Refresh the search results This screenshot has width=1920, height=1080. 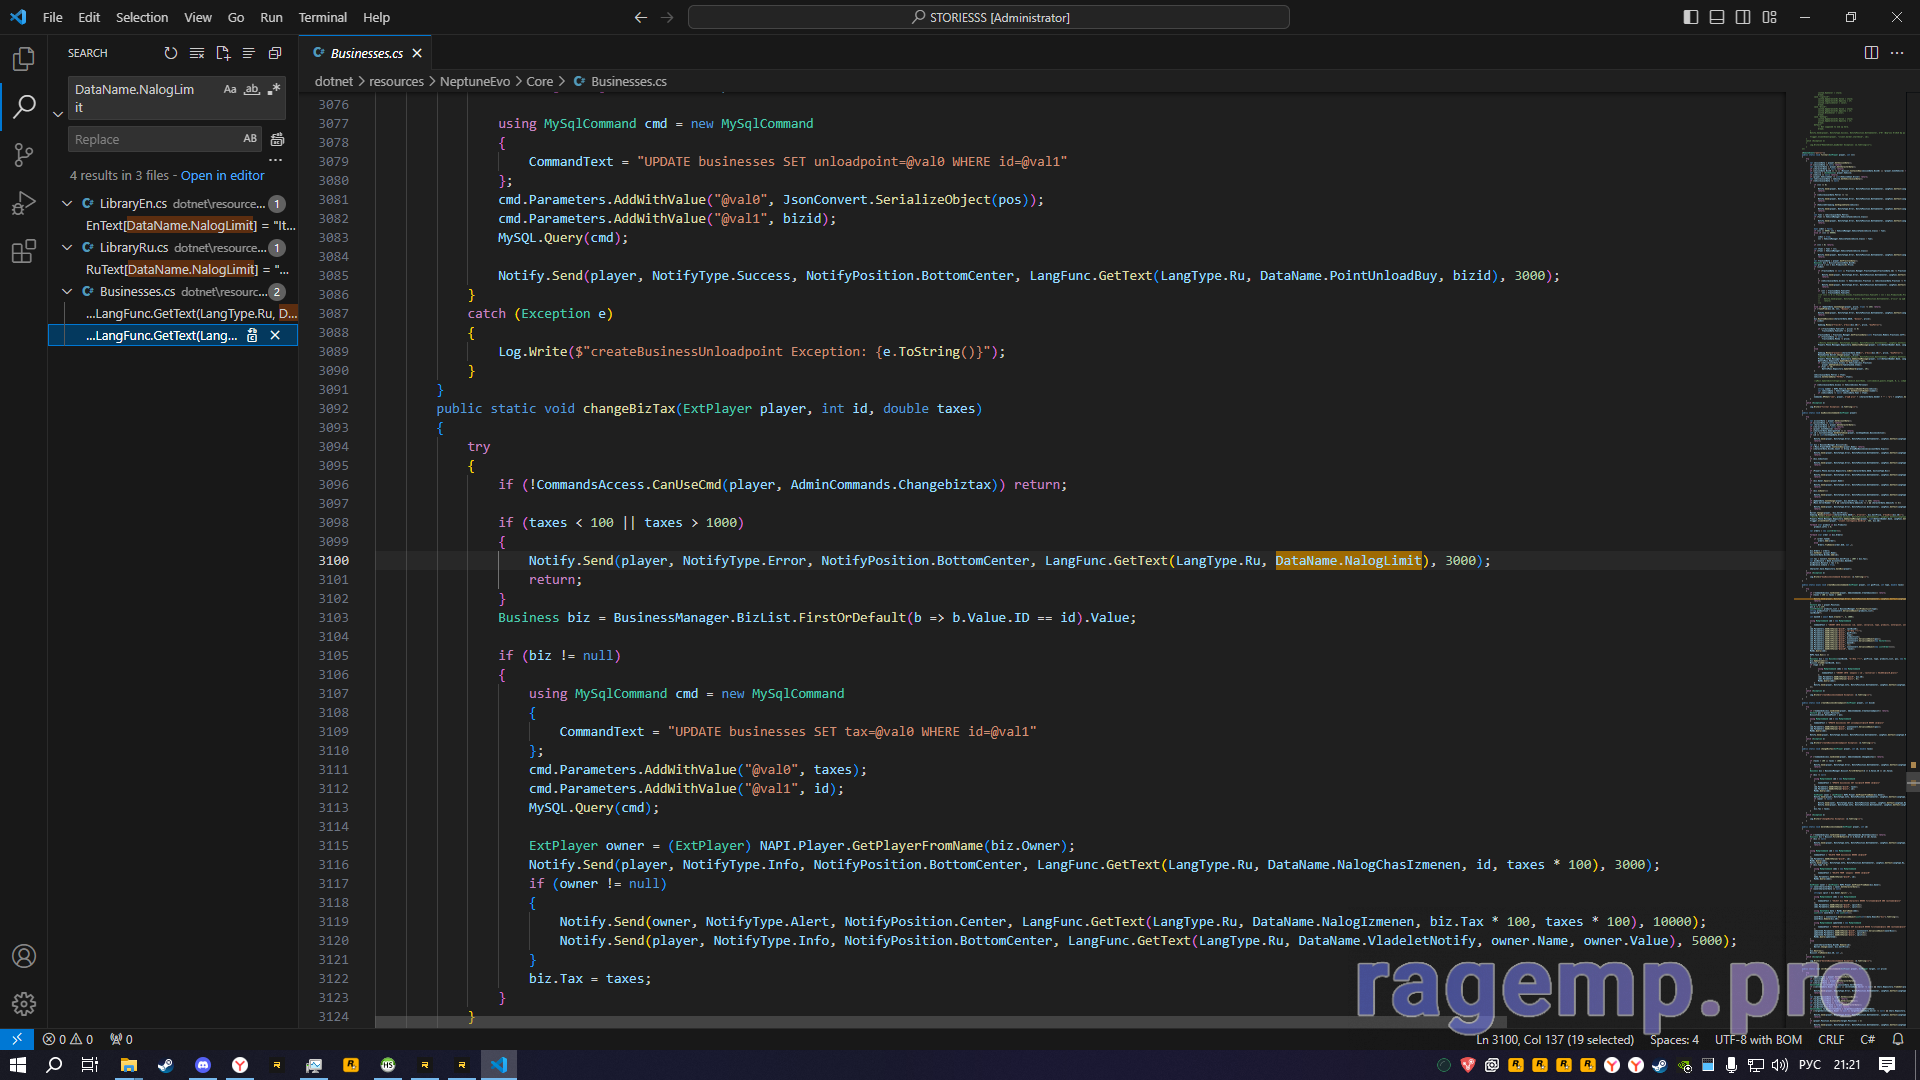pyautogui.click(x=171, y=53)
